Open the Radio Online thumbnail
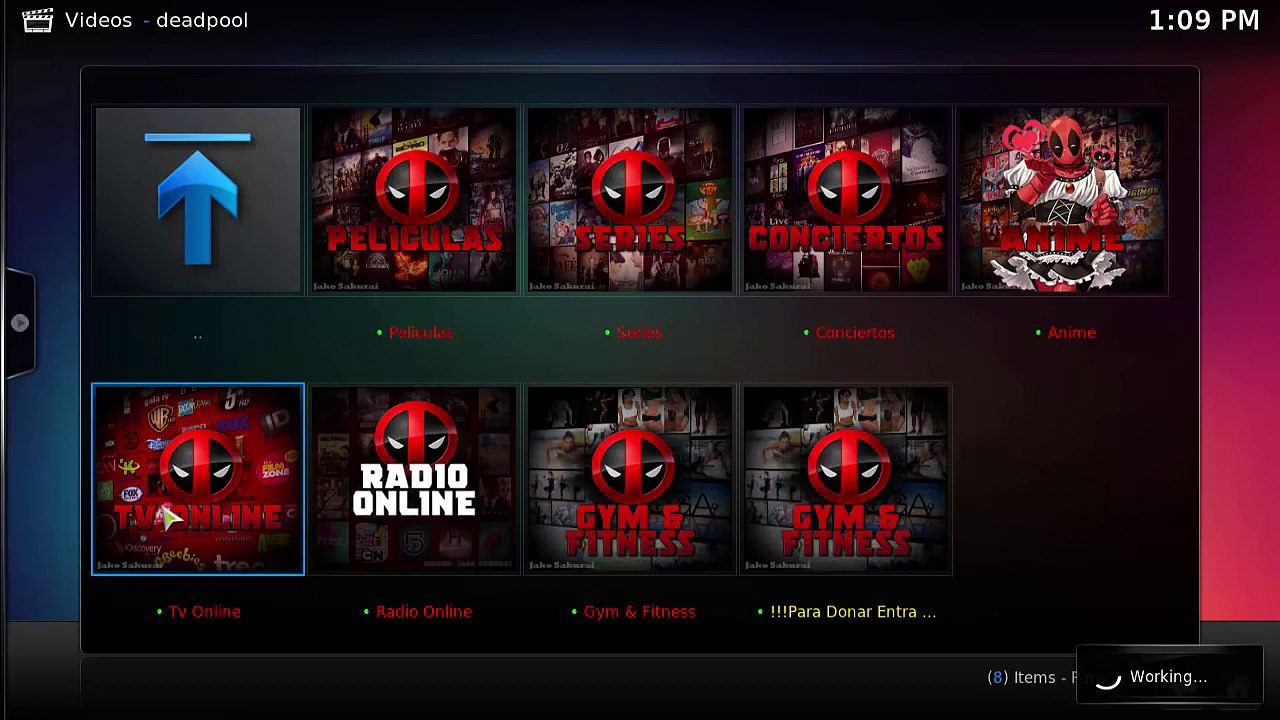This screenshot has height=720, width=1280. point(414,479)
